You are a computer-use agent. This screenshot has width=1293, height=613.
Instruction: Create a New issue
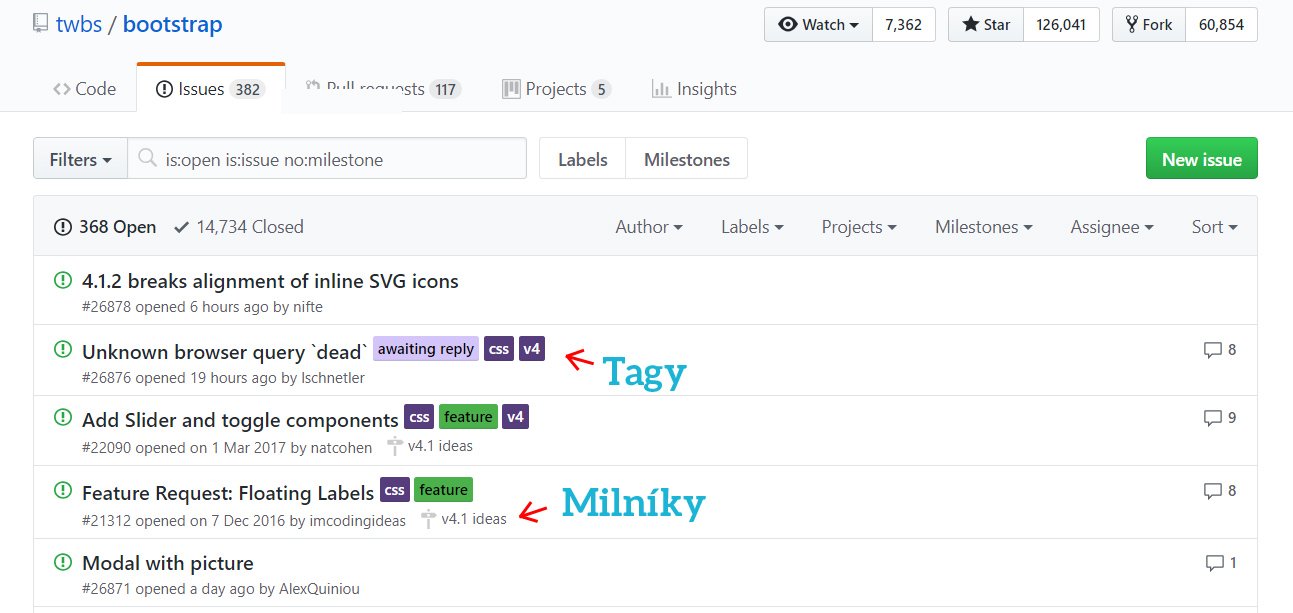pyautogui.click(x=1201, y=159)
